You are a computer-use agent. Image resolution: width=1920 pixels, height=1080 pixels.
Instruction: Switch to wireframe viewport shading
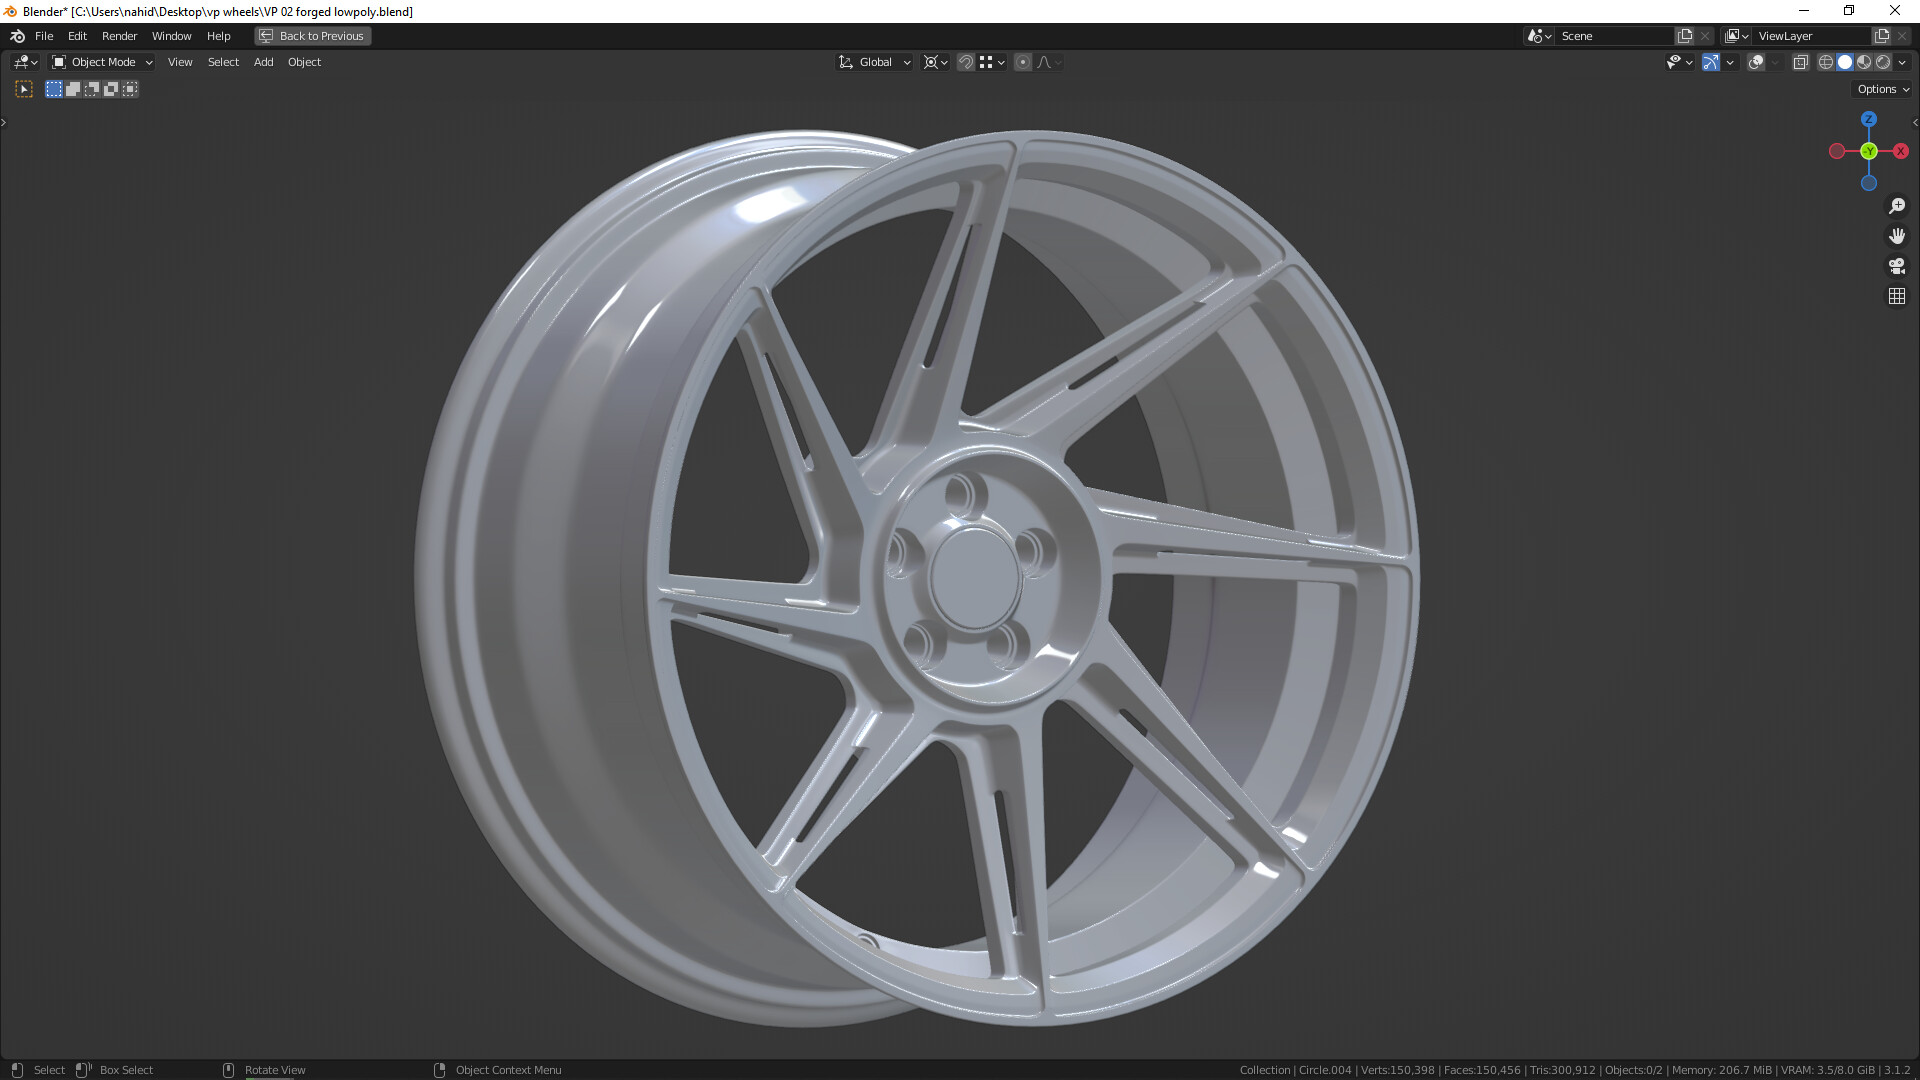[1826, 62]
